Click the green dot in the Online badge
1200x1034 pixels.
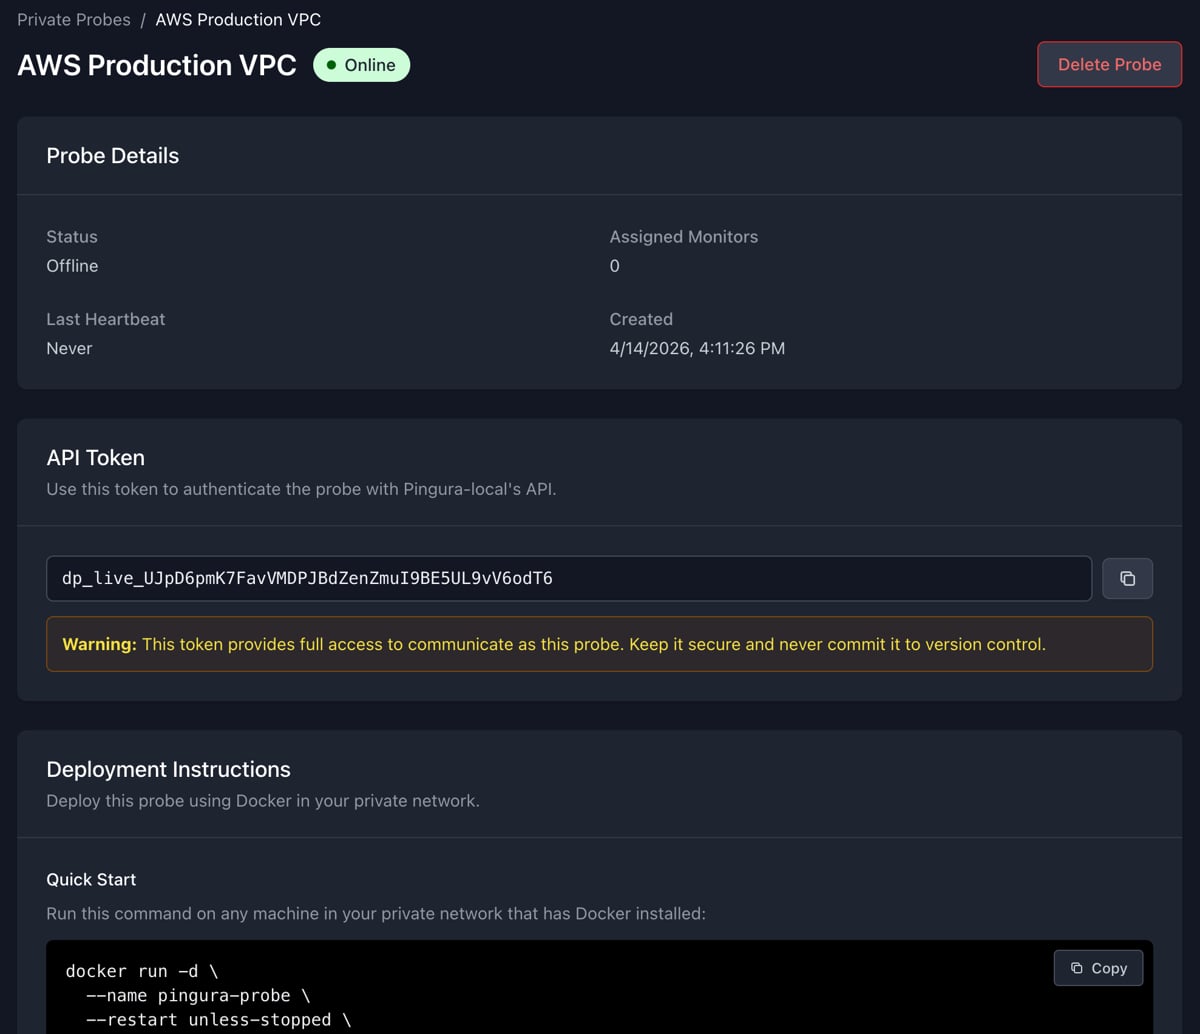(331, 64)
